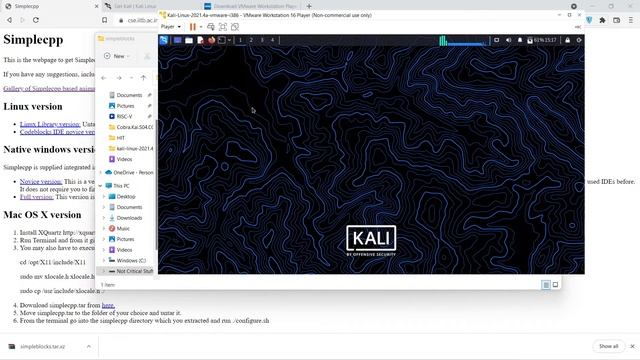The height and width of the screenshot is (360, 640).
Task: Switch to Kali workspace 2
Action: click(x=251, y=40)
